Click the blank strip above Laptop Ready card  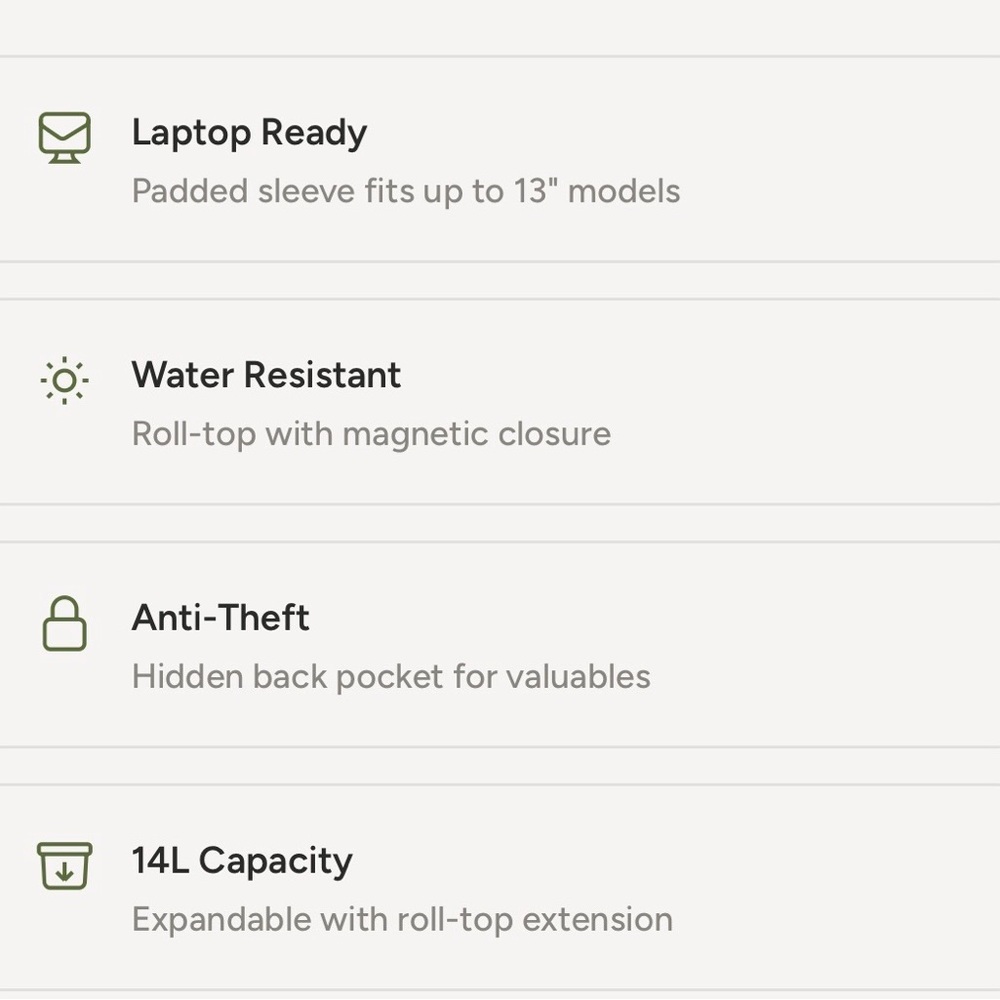point(500,27)
